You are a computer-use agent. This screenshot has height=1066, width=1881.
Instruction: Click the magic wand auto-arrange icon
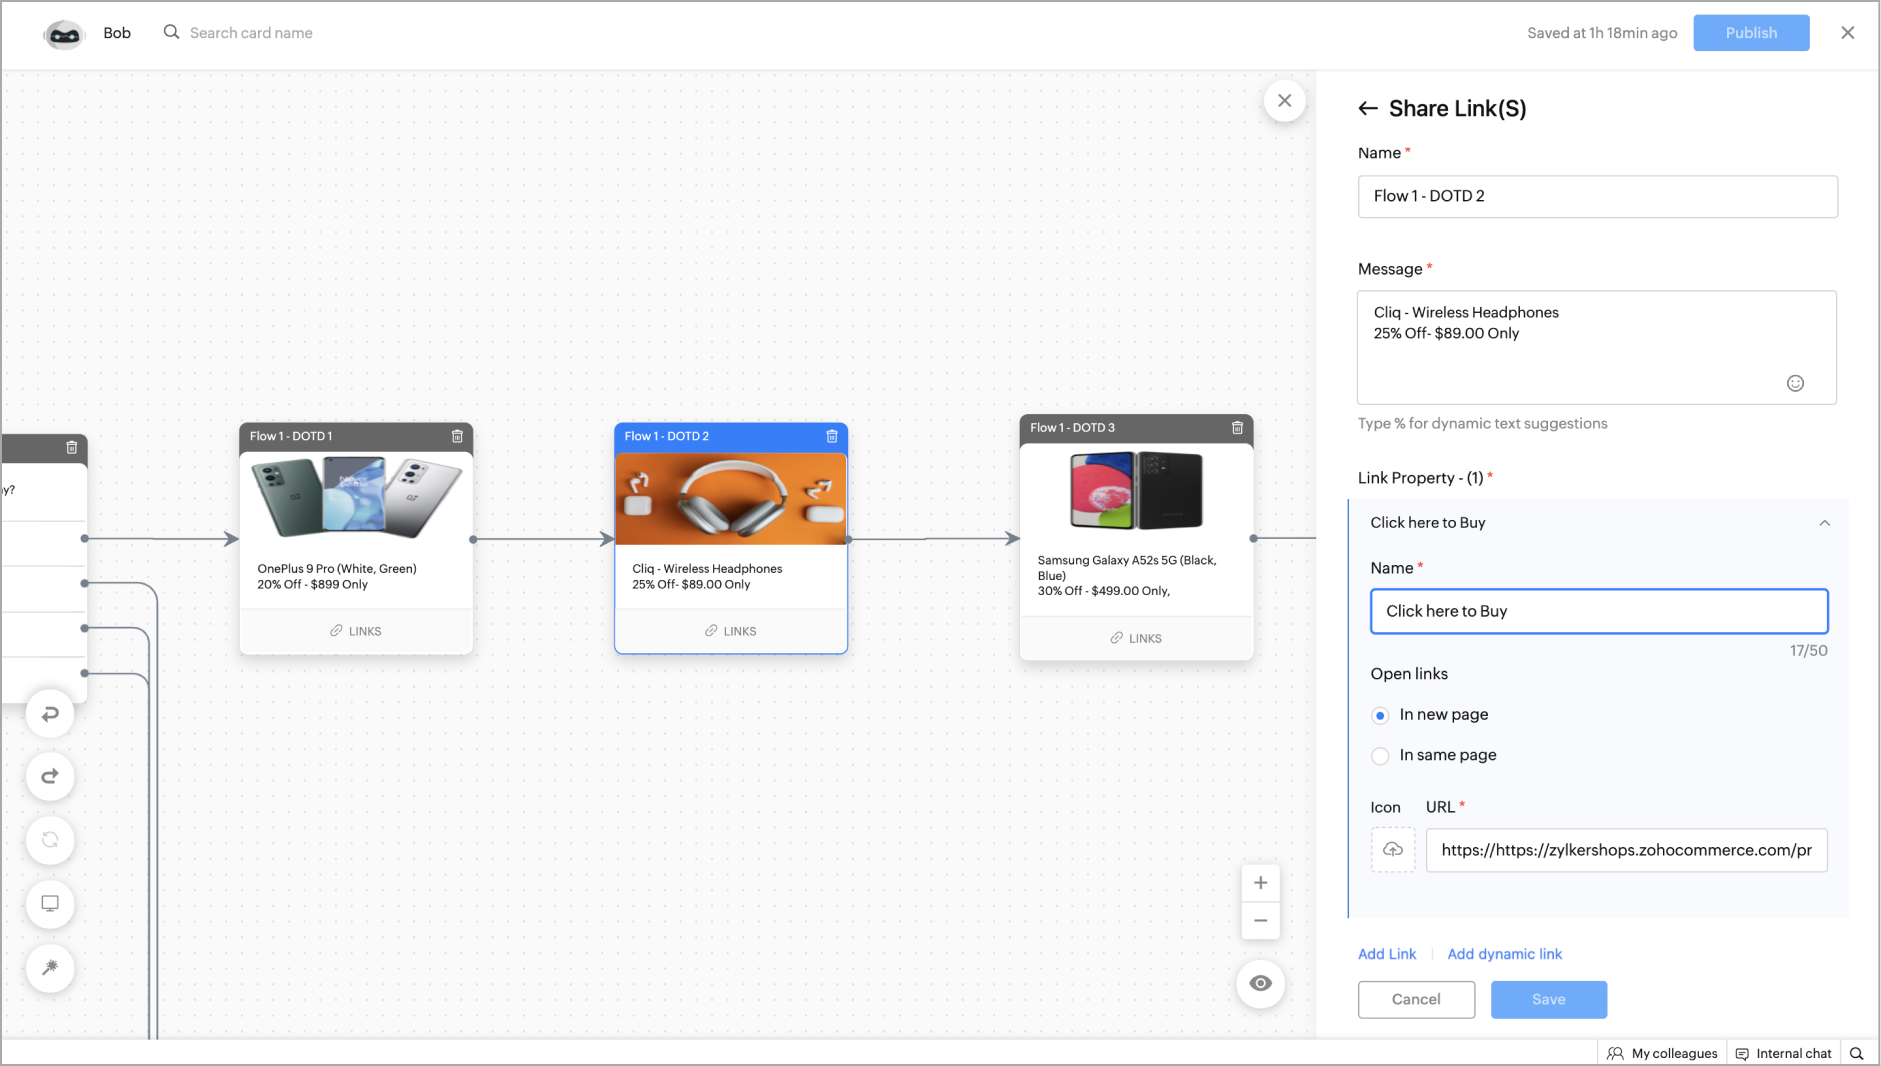[50, 967]
